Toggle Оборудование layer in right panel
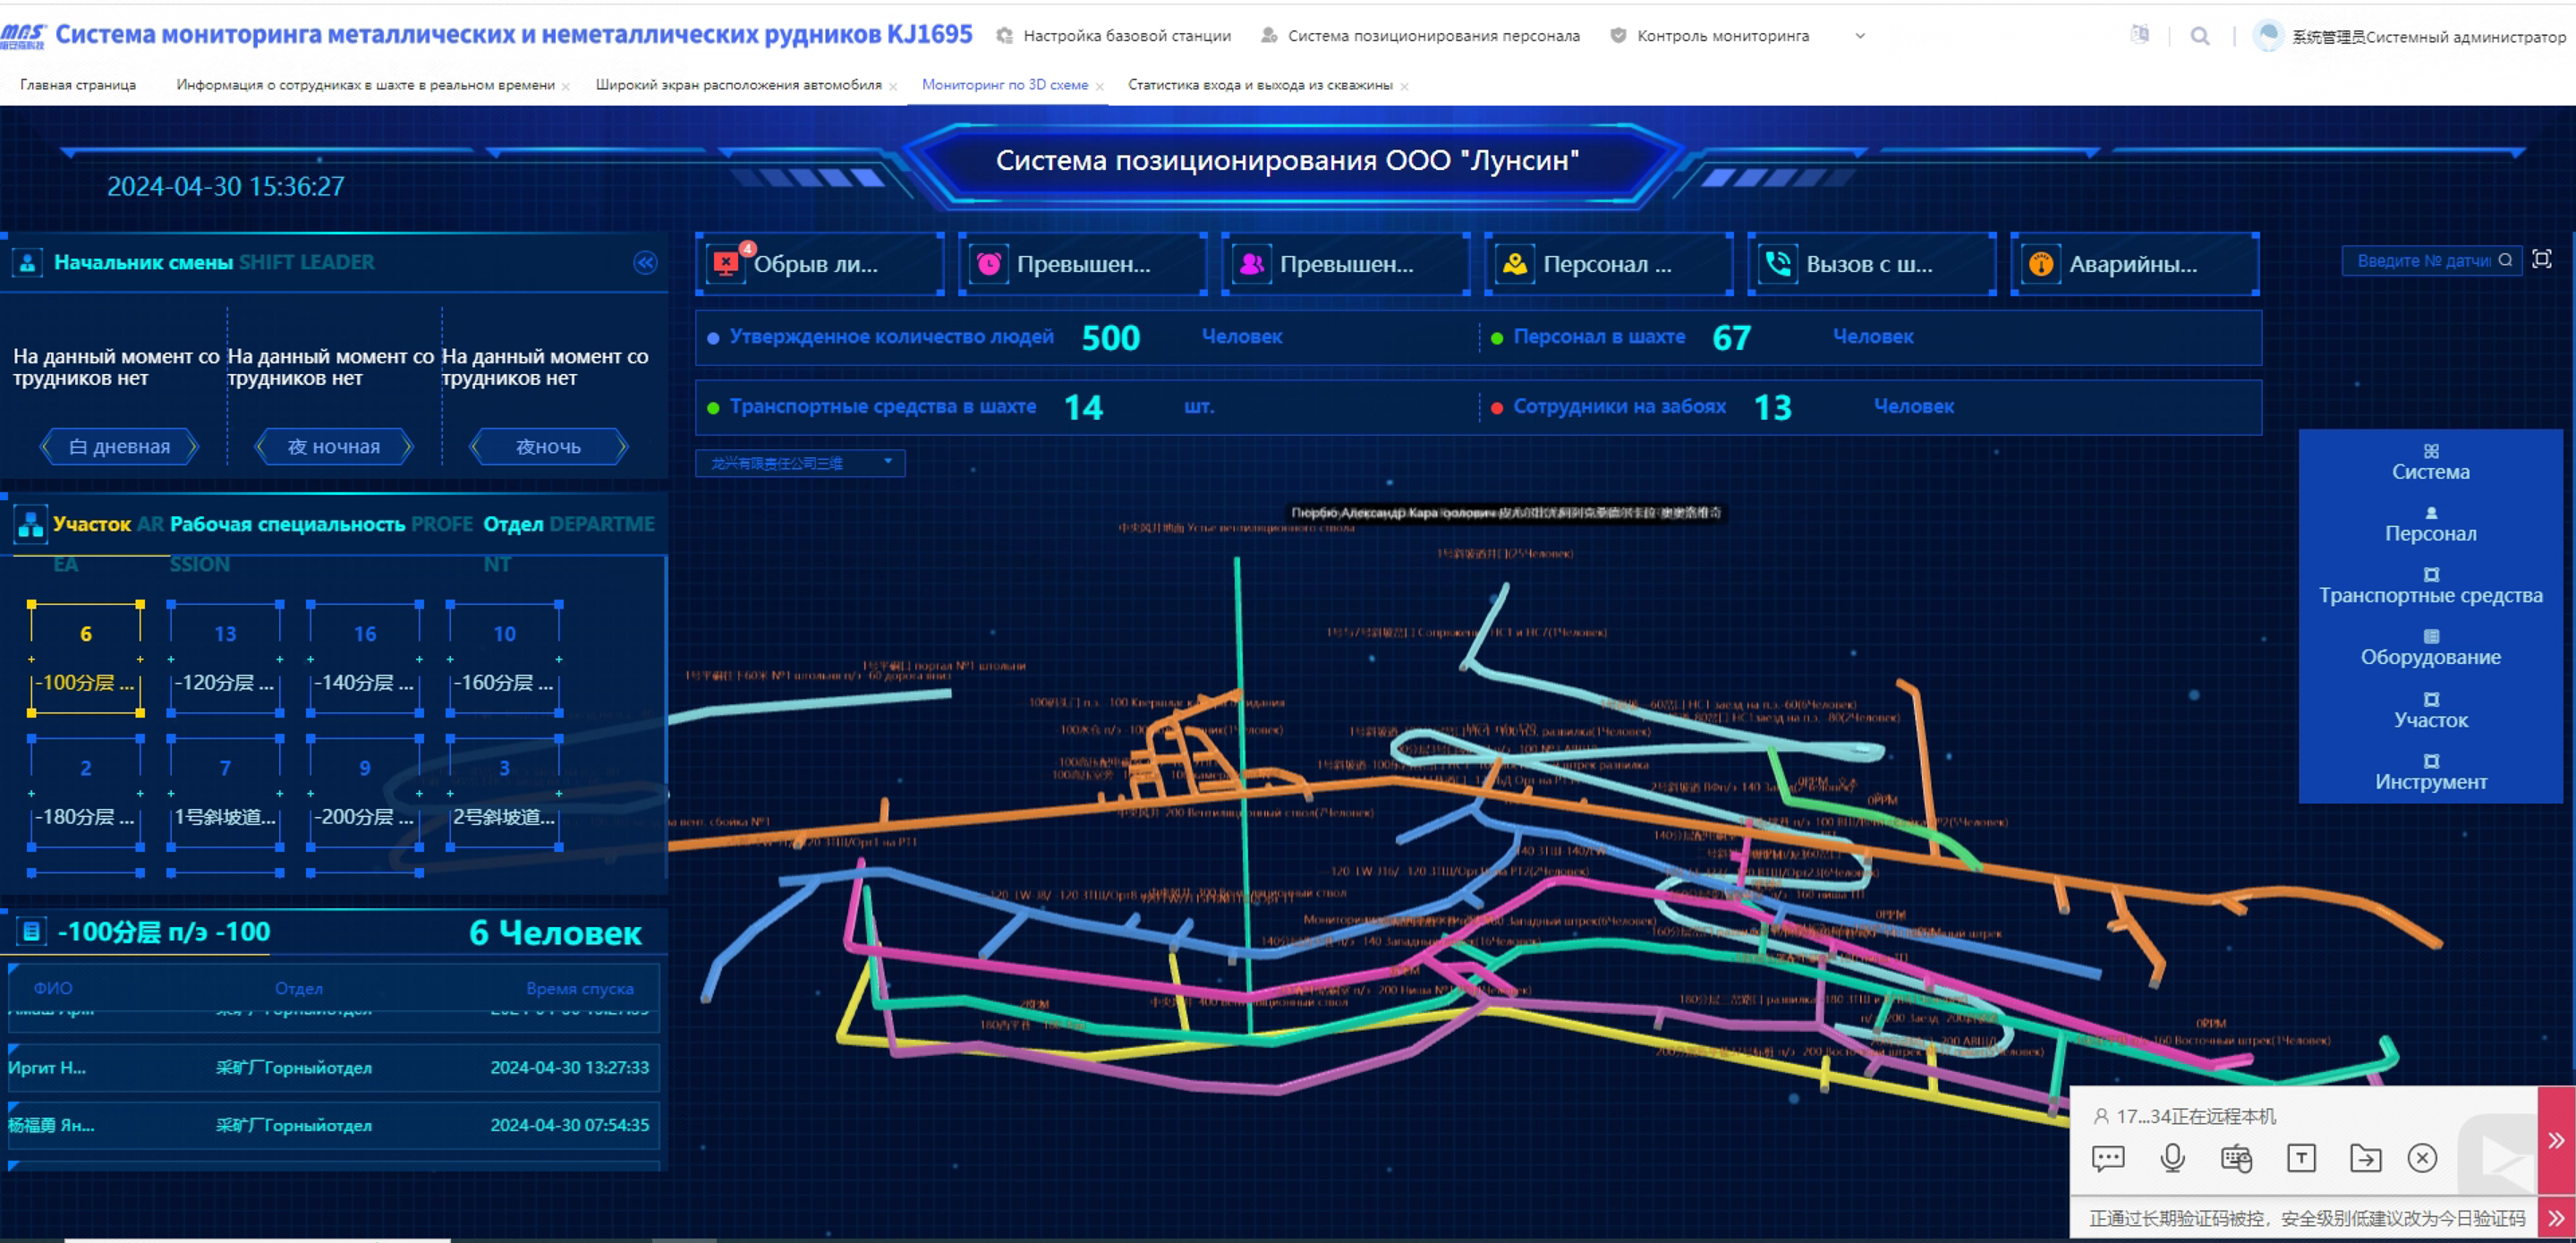Image resolution: width=2576 pixels, height=1243 pixels. pyautogui.click(x=2430, y=648)
